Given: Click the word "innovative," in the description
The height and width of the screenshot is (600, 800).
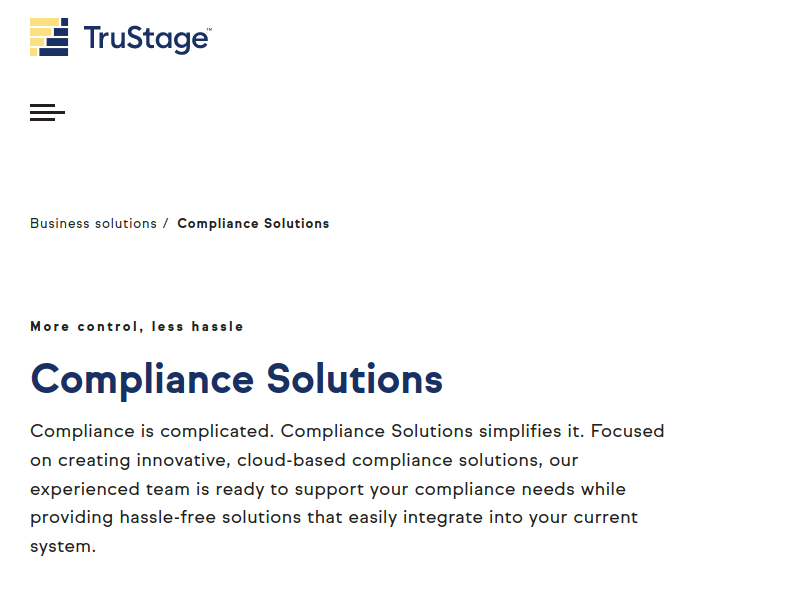Looking at the screenshot, I should coord(184,460).
